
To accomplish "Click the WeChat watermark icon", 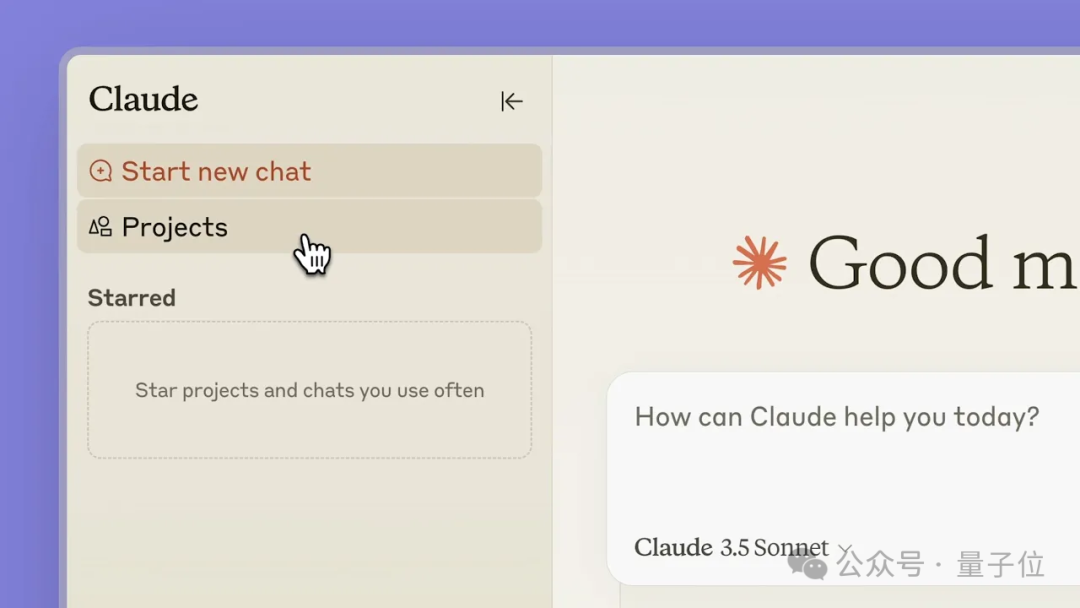I will pos(808,564).
